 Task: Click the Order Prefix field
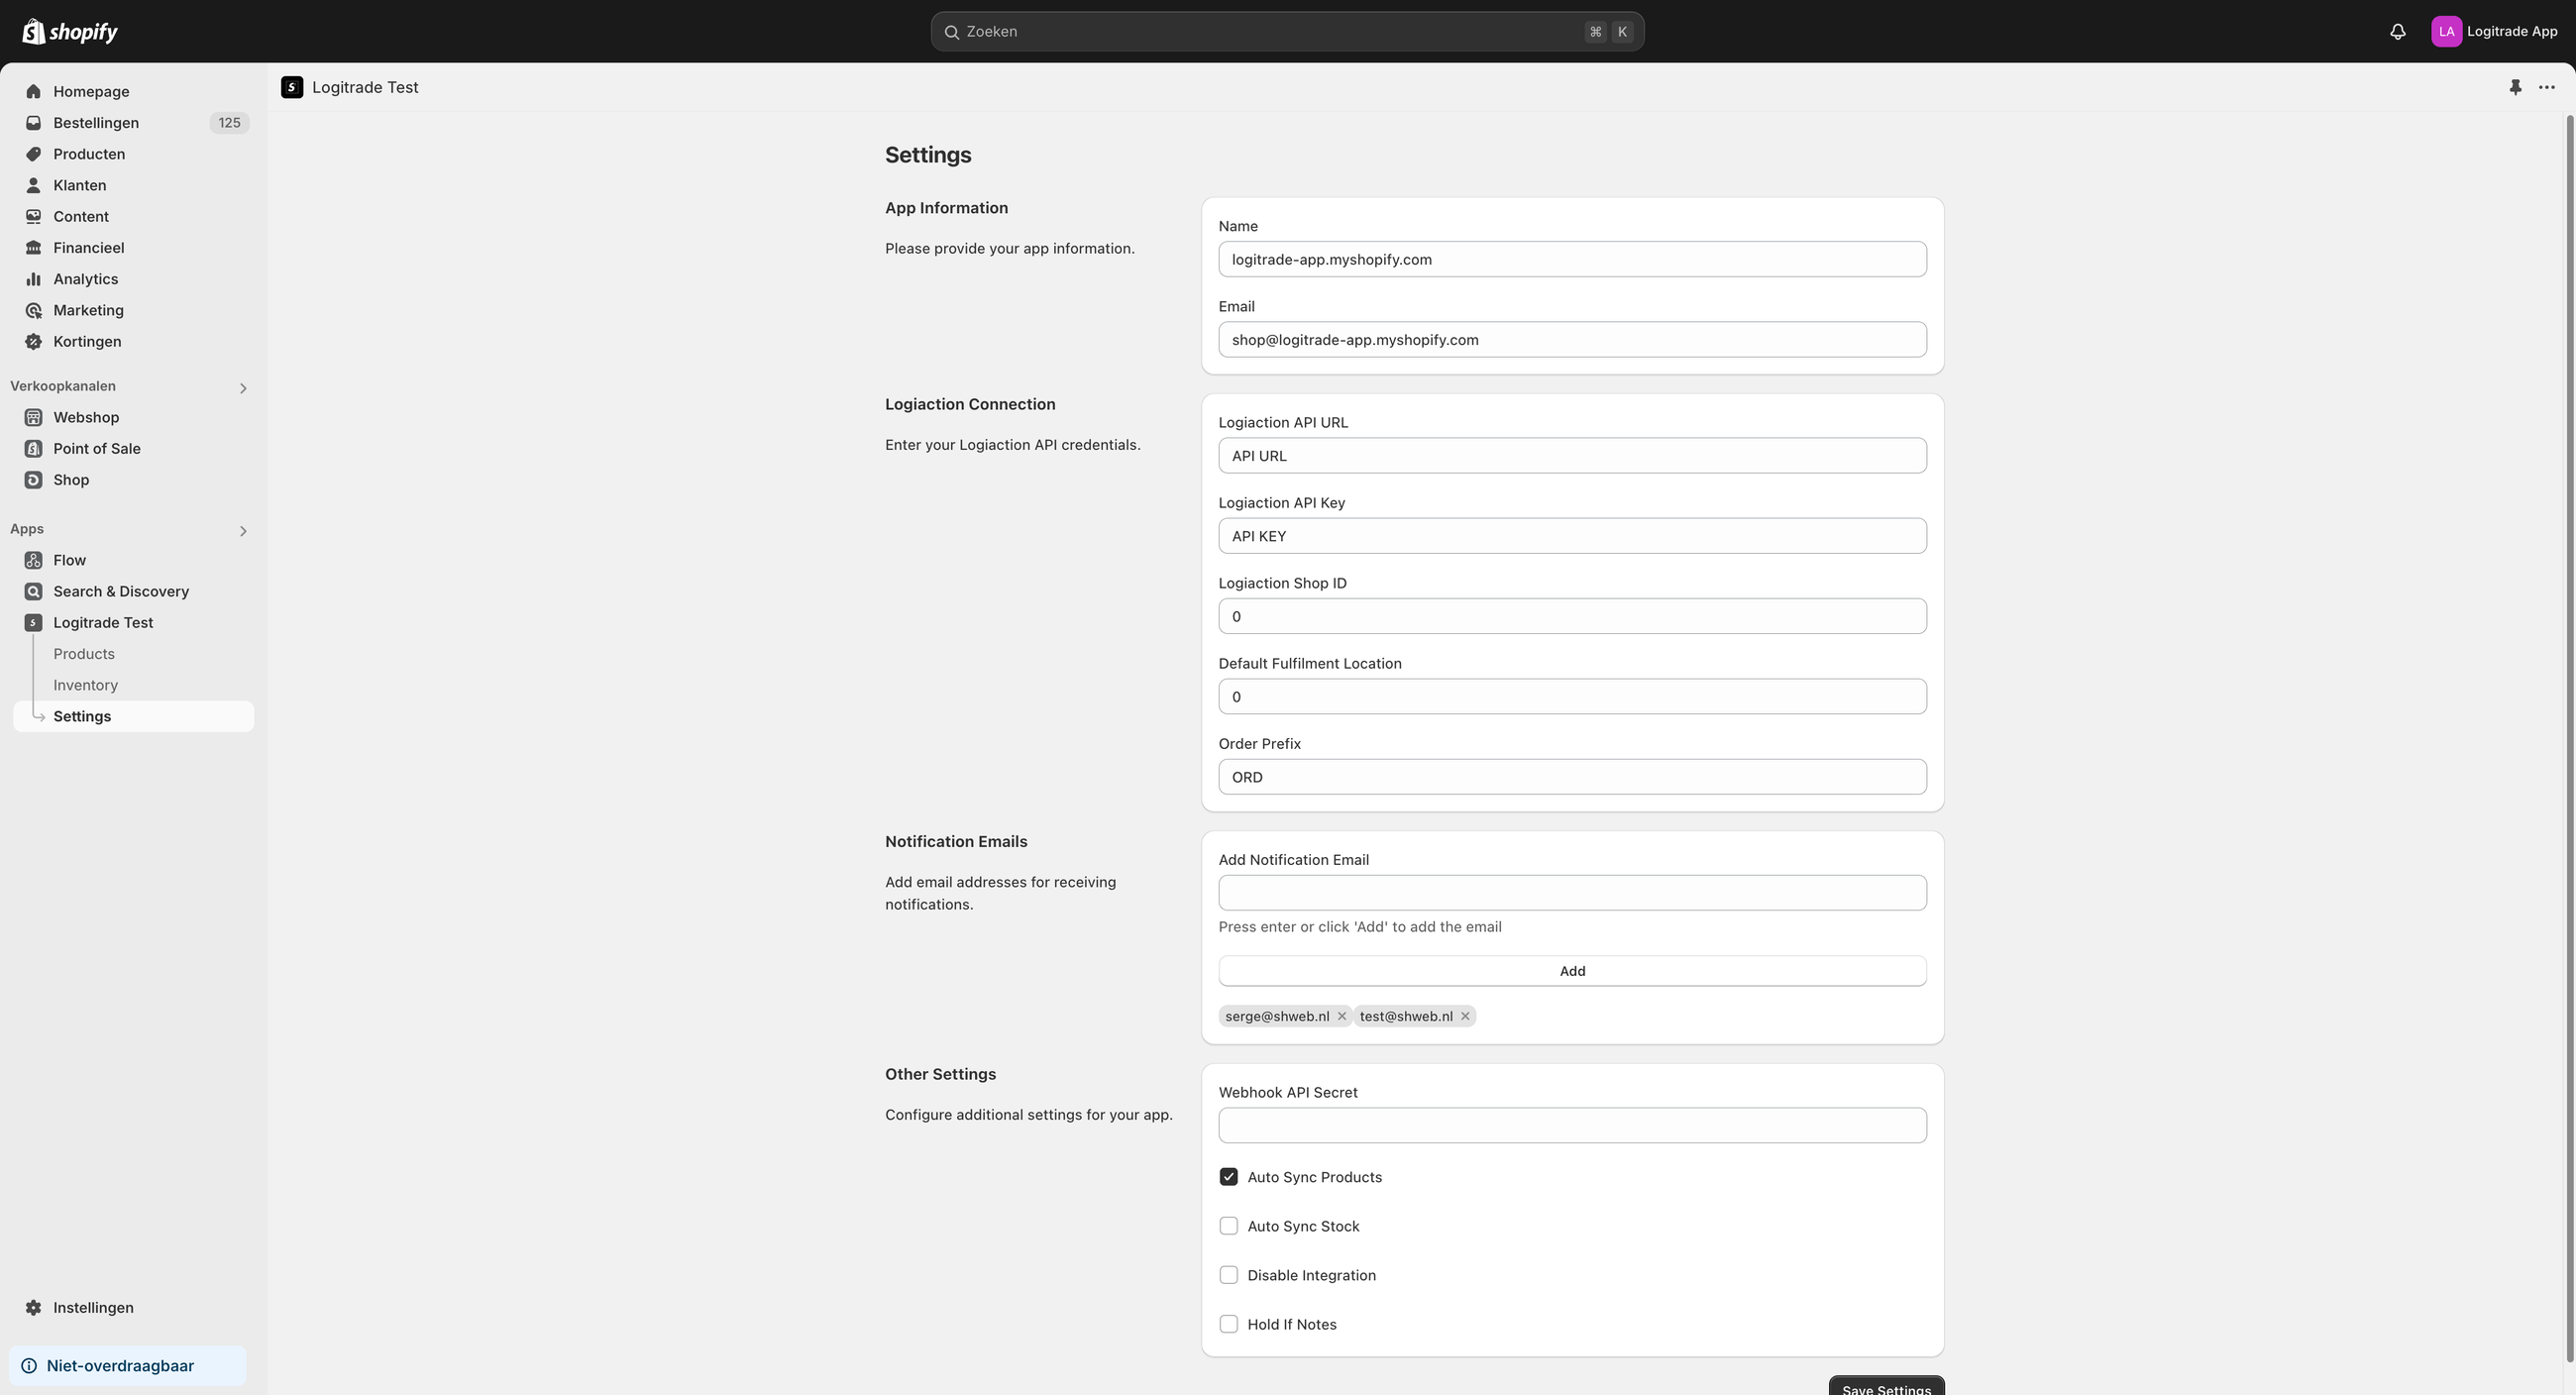[1572, 777]
